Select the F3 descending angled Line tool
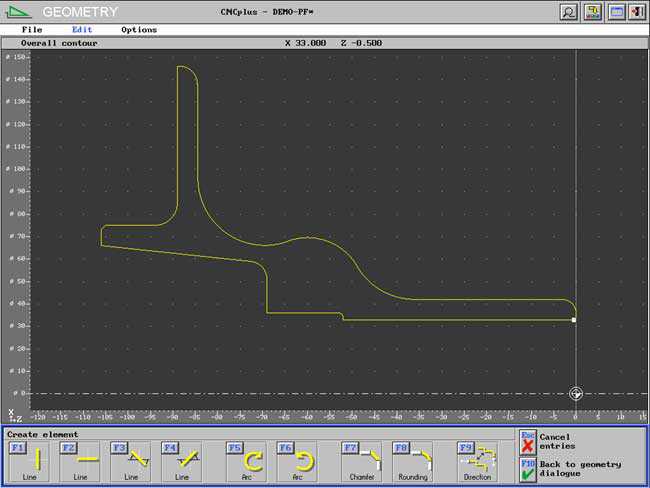 point(131,461)
